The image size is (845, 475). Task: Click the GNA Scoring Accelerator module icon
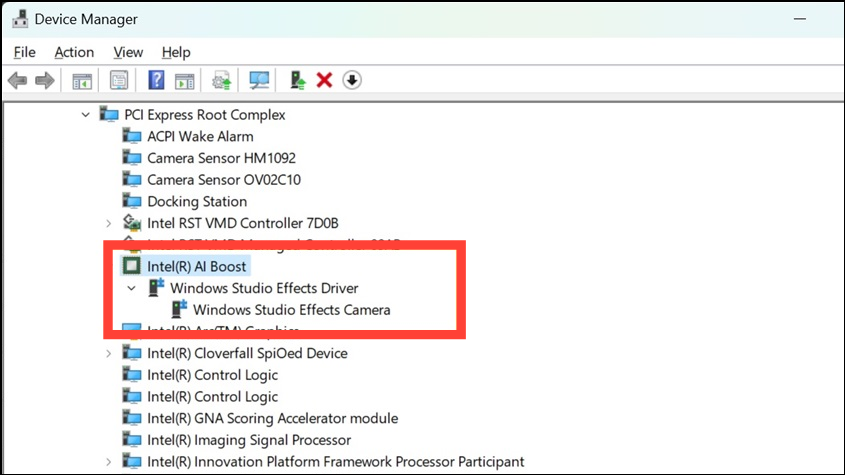pos(132,418)
